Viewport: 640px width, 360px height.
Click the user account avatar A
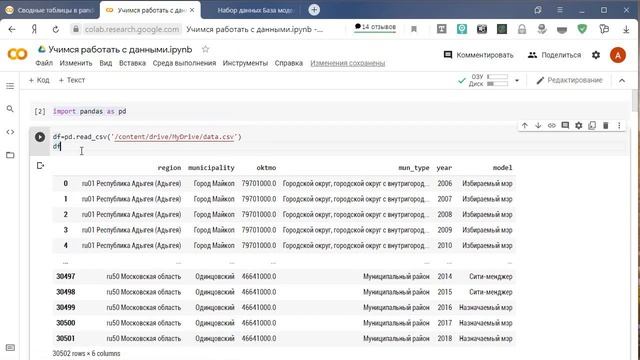tap(618, 55)
